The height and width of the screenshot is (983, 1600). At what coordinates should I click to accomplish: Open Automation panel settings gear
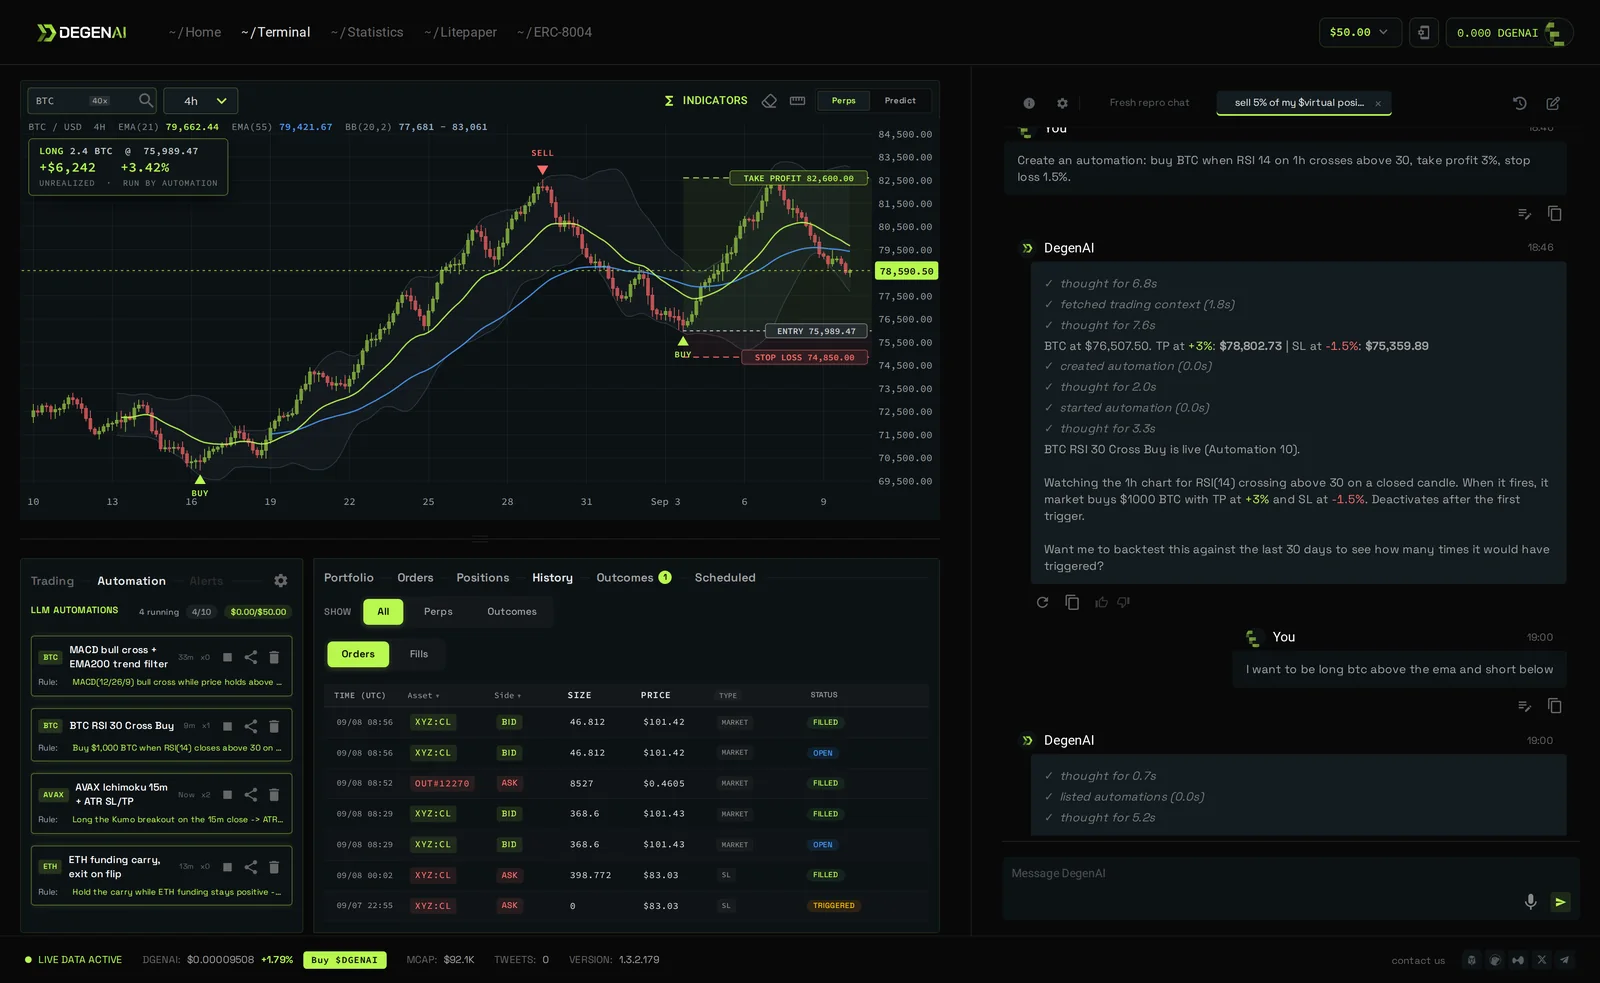tap(281, 581)
